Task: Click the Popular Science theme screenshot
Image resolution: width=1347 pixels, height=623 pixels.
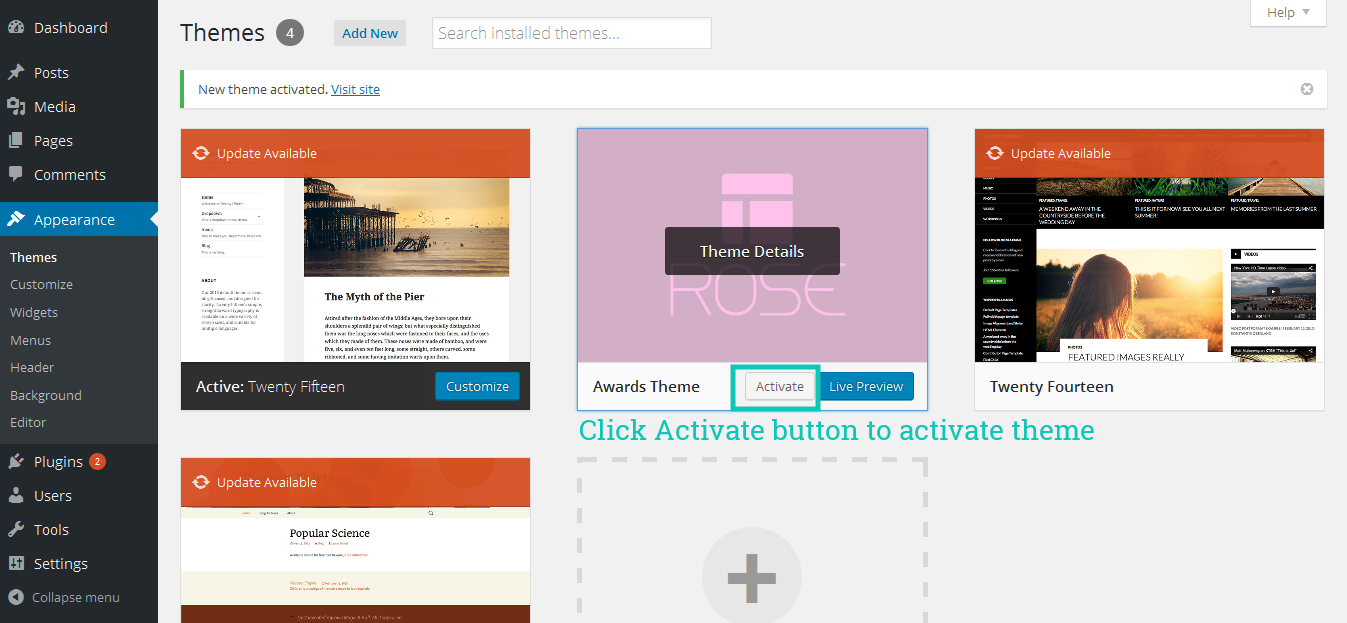Action: pyautogui.click(x=356, y=564)
